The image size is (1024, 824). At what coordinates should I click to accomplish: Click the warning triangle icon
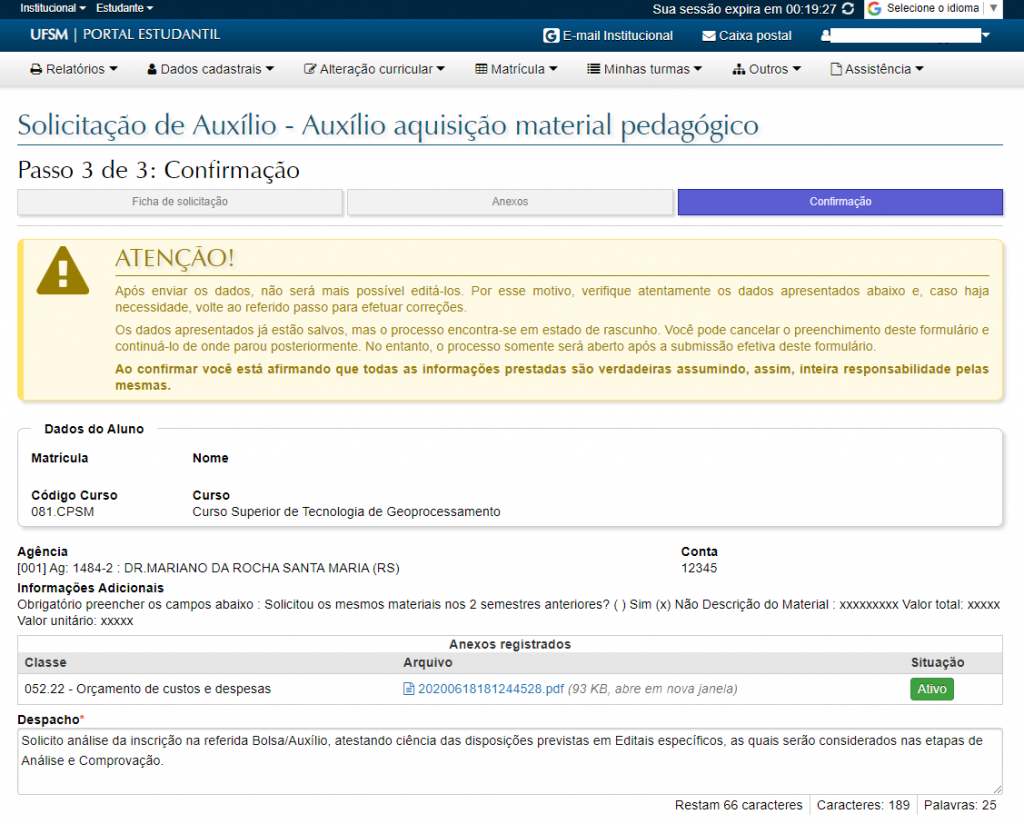coord(63,271)
